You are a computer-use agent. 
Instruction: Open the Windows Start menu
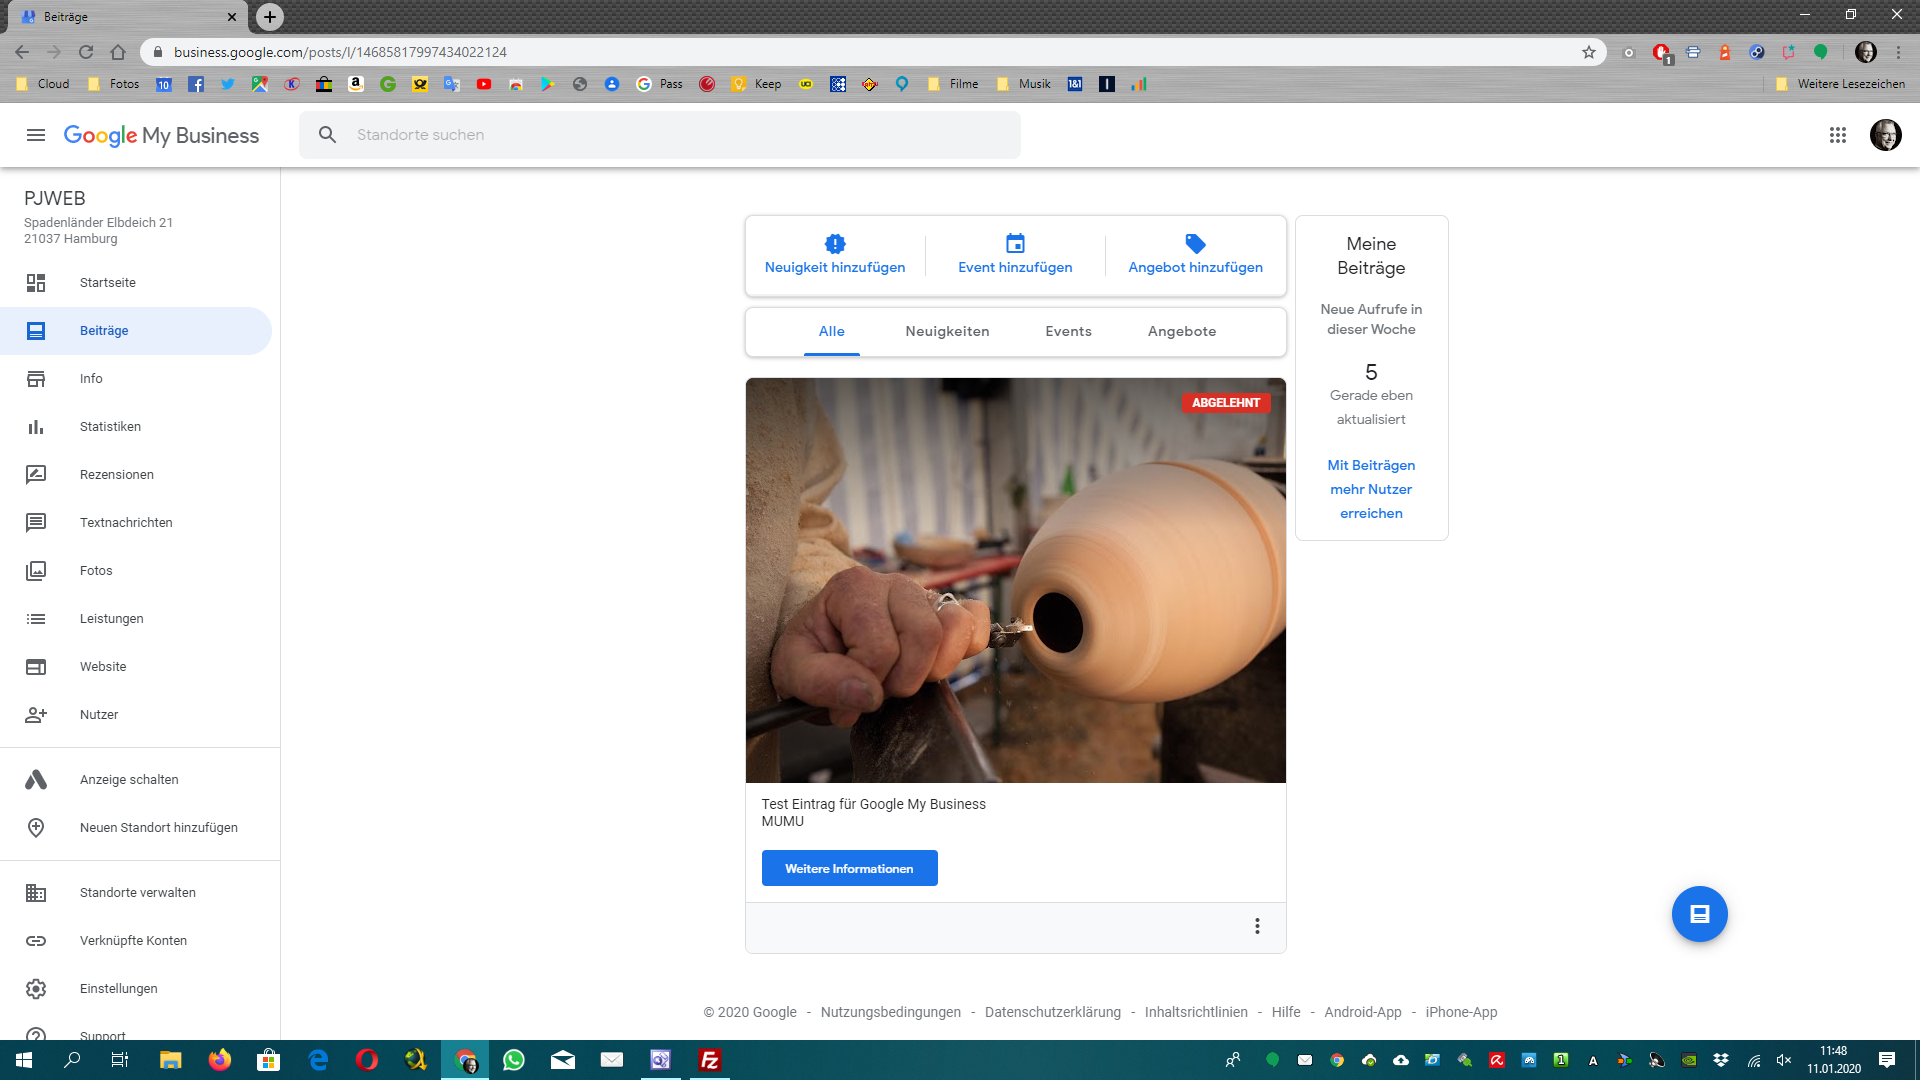[x=24, y=1060]
